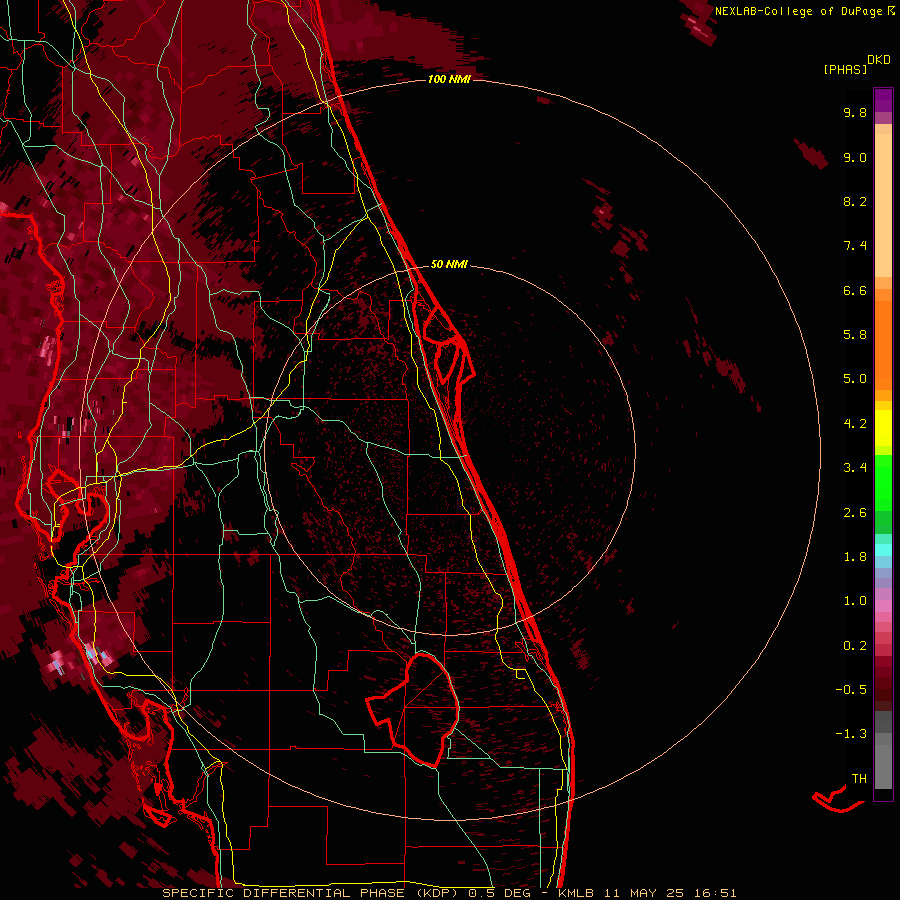Screen dimensions: 900x900
Task: Click the 0.2 scale value
Action: pos(855,646)
